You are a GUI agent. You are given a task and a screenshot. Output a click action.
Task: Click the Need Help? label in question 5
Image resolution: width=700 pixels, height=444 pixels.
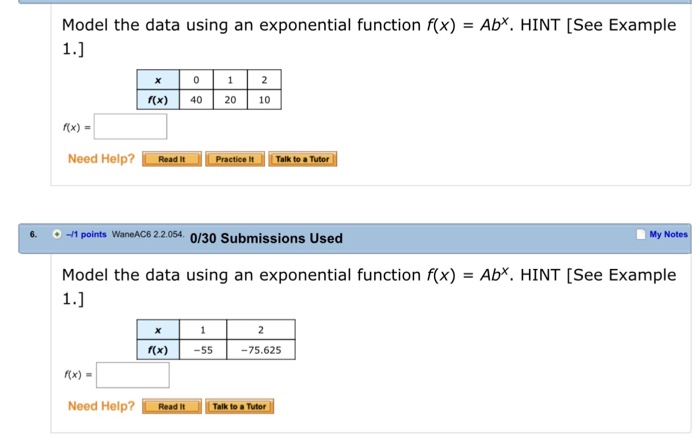coord(101,159)
